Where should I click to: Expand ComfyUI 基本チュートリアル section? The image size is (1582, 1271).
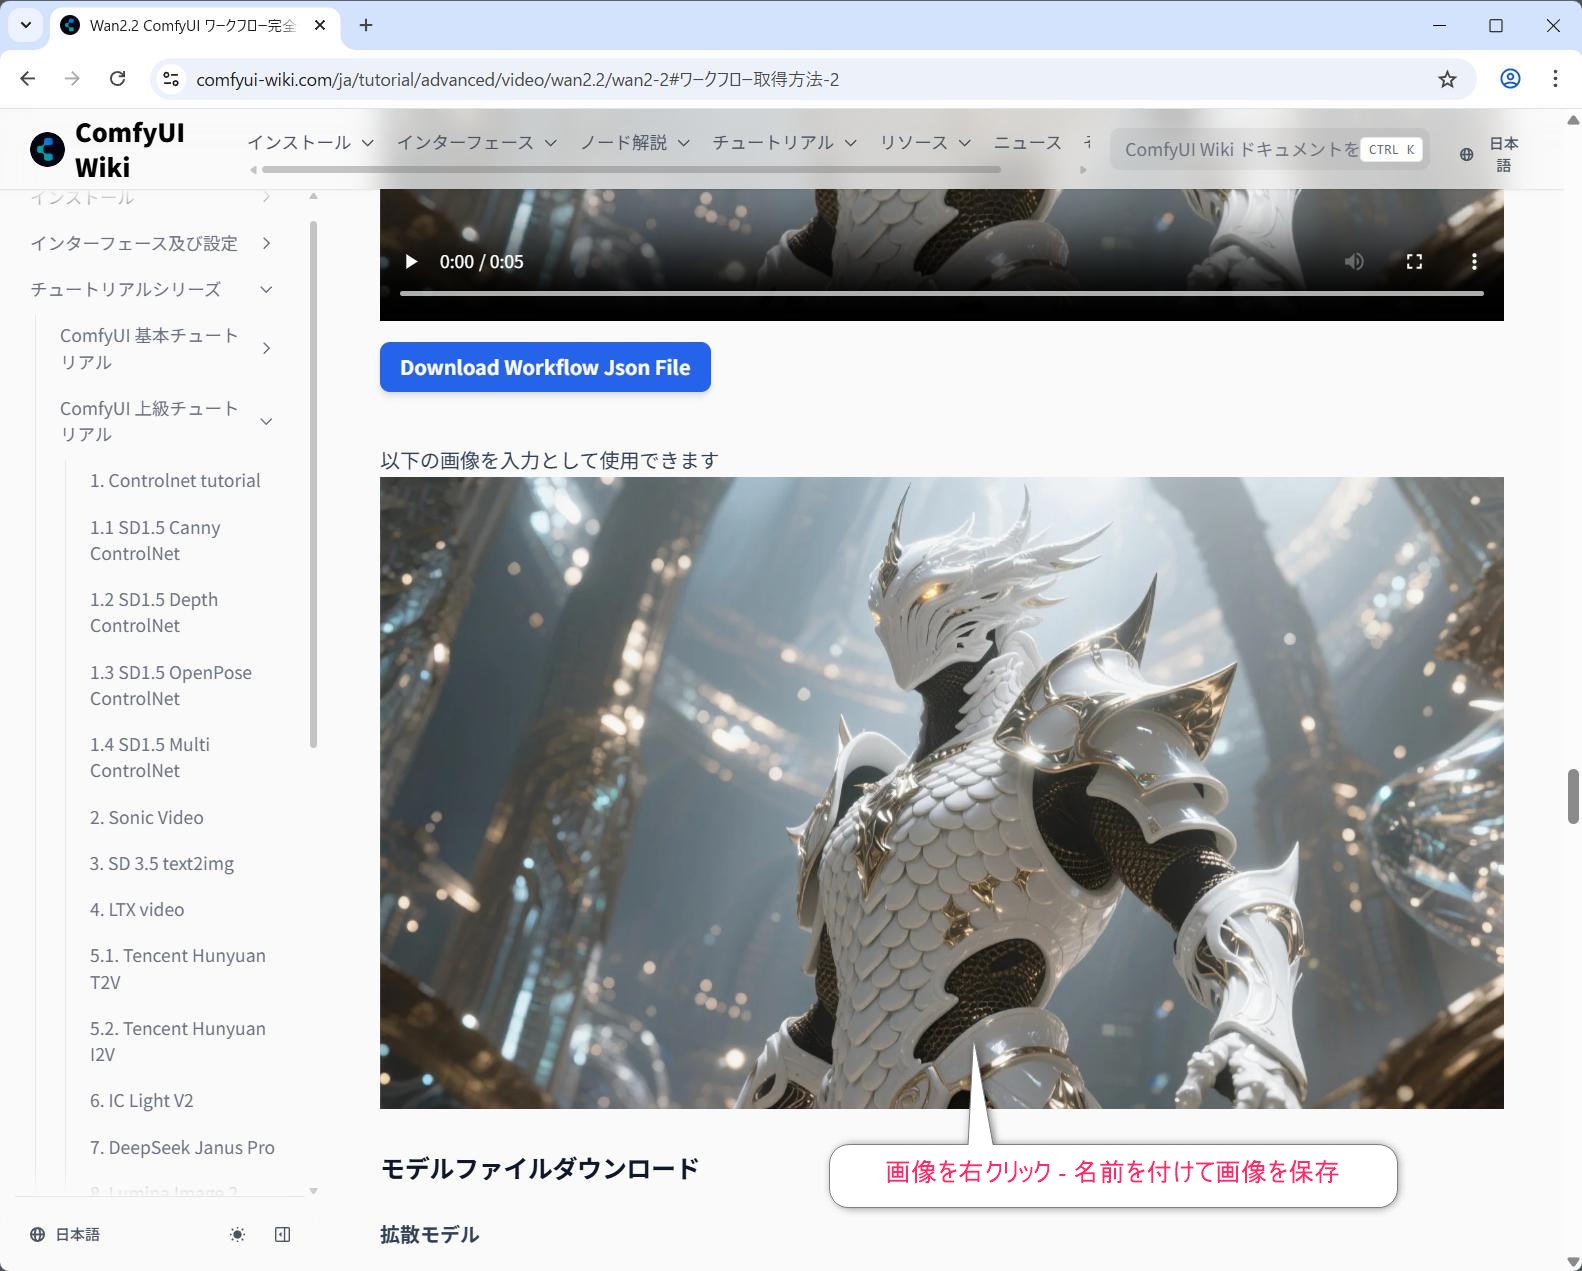tap(166, 348)
